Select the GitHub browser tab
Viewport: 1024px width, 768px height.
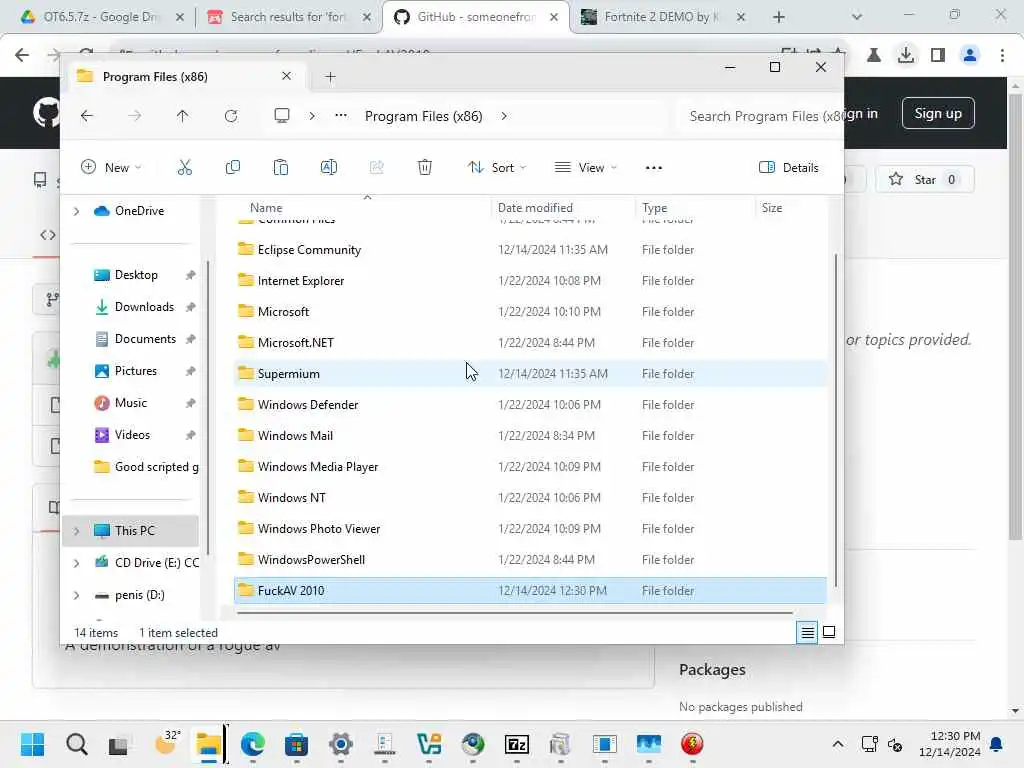[x=475, y=17]
